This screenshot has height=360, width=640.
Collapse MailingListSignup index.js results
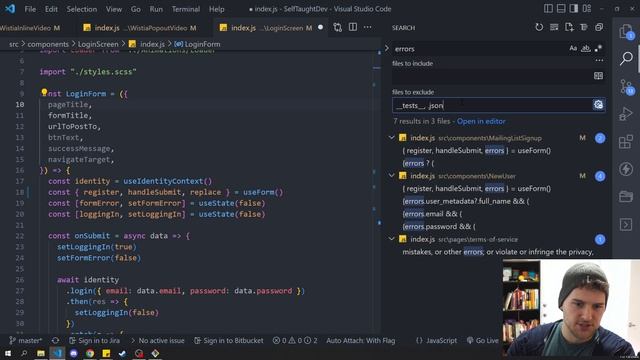pyautogui.click(x=391, y=138)
